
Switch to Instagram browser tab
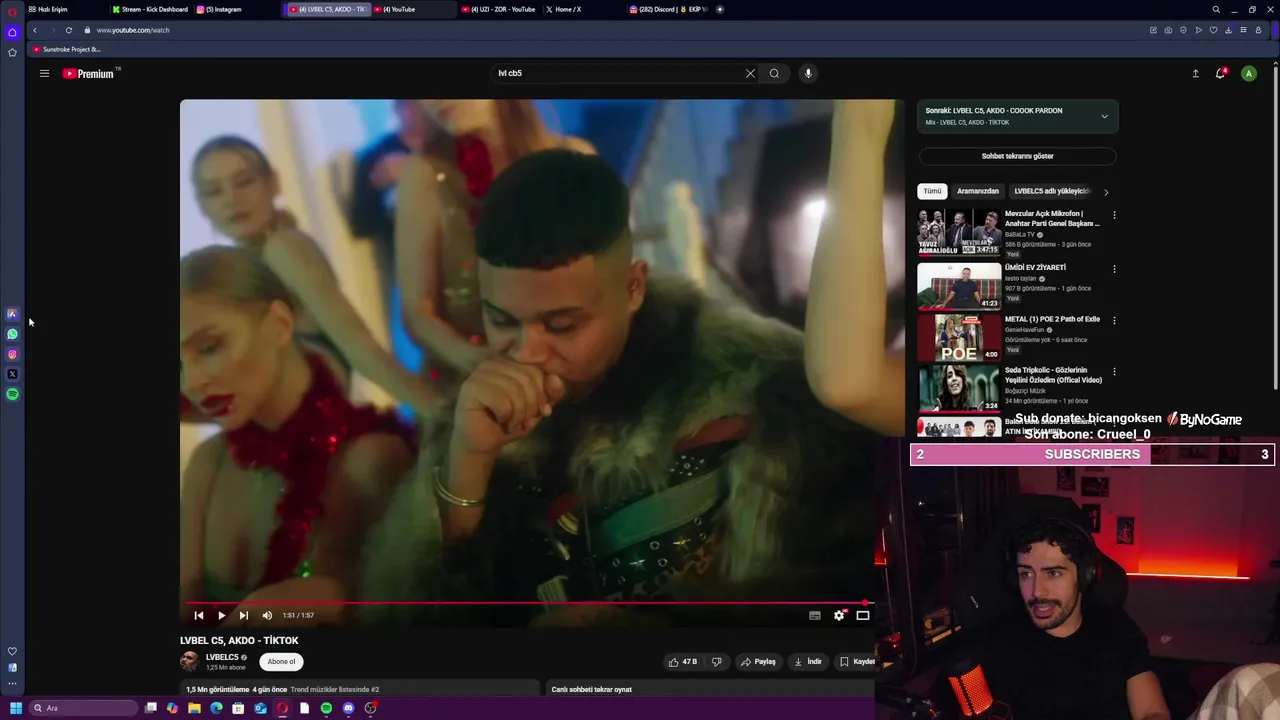click(x=222, y=9)
